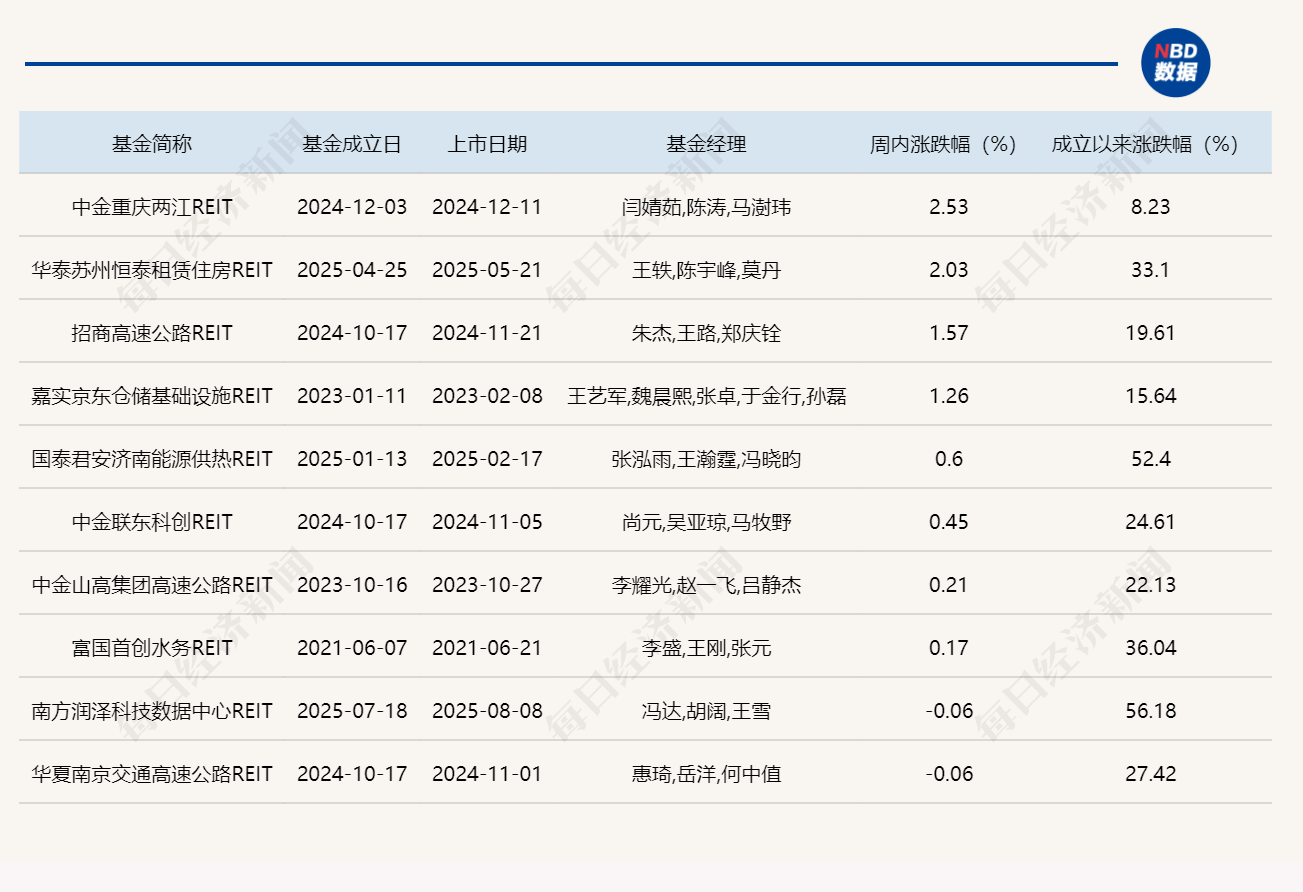1303x892 pixels.
Task: Click listing date 2024-11-05
Action: pyautogui.click(x=487, y=522)
